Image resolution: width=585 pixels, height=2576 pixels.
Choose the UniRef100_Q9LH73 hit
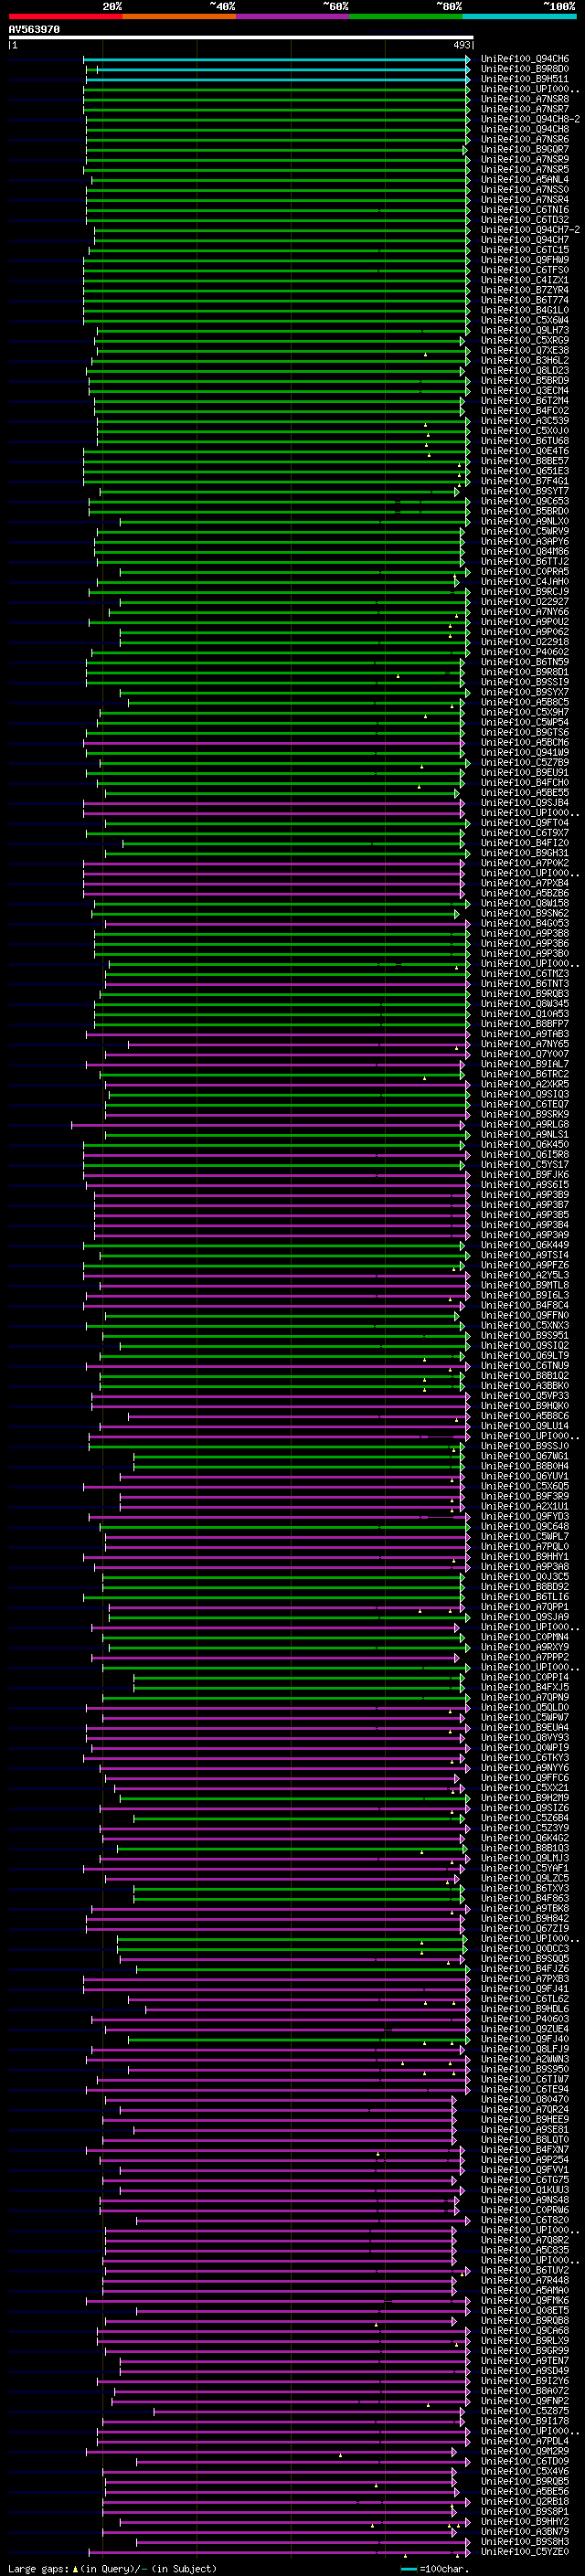(525, 330)
